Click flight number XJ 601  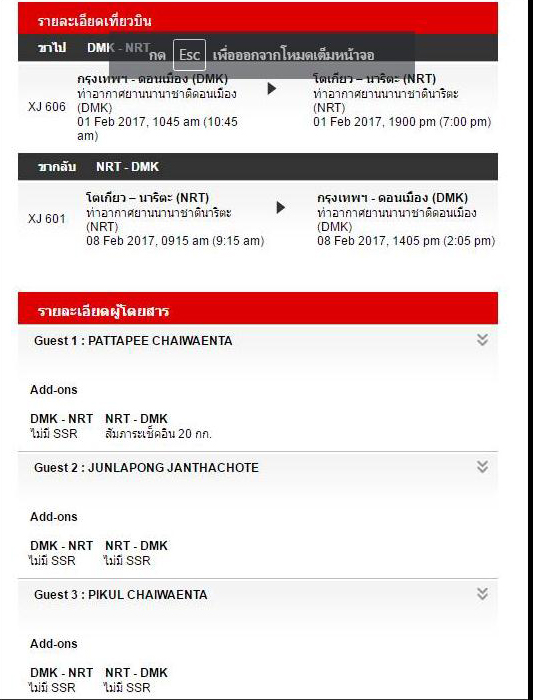pyautogui.click(x=47, y=219)
